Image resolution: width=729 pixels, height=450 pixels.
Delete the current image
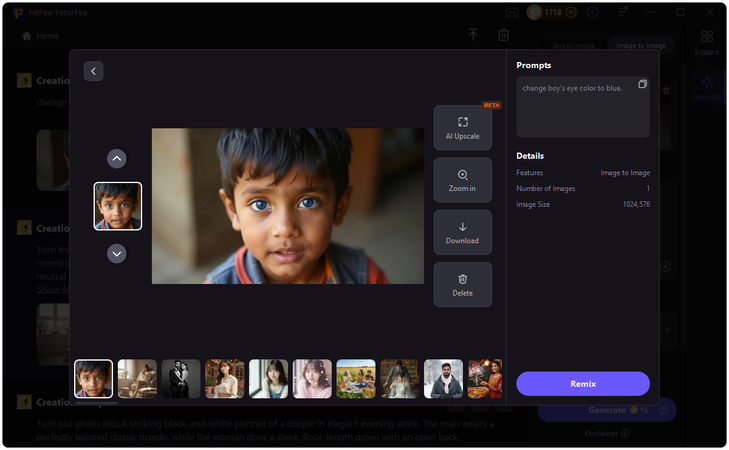[x=462, y=284]
